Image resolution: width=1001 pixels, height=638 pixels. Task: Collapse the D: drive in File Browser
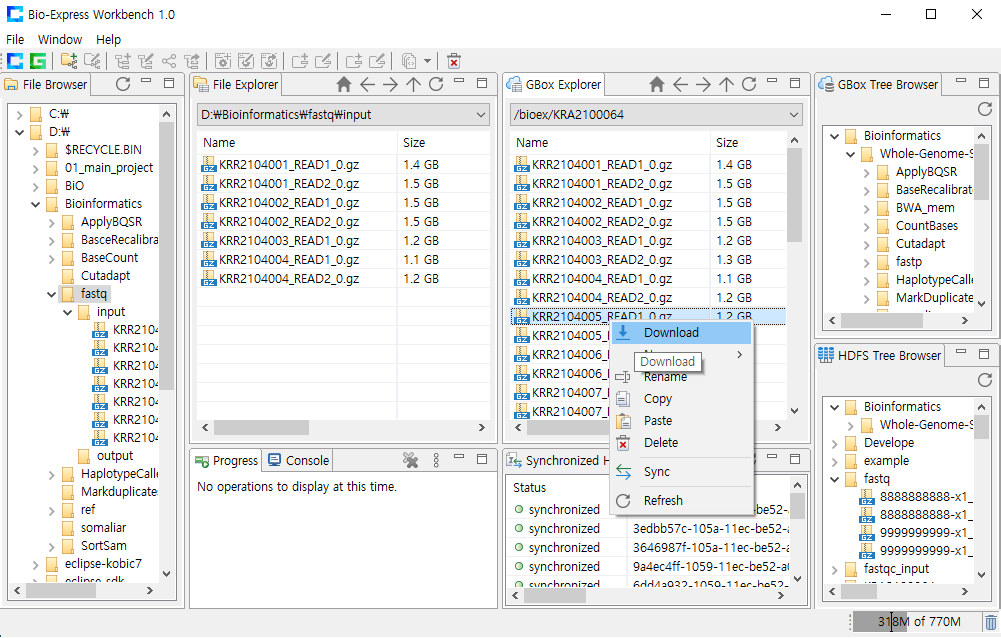pos(19,132)
